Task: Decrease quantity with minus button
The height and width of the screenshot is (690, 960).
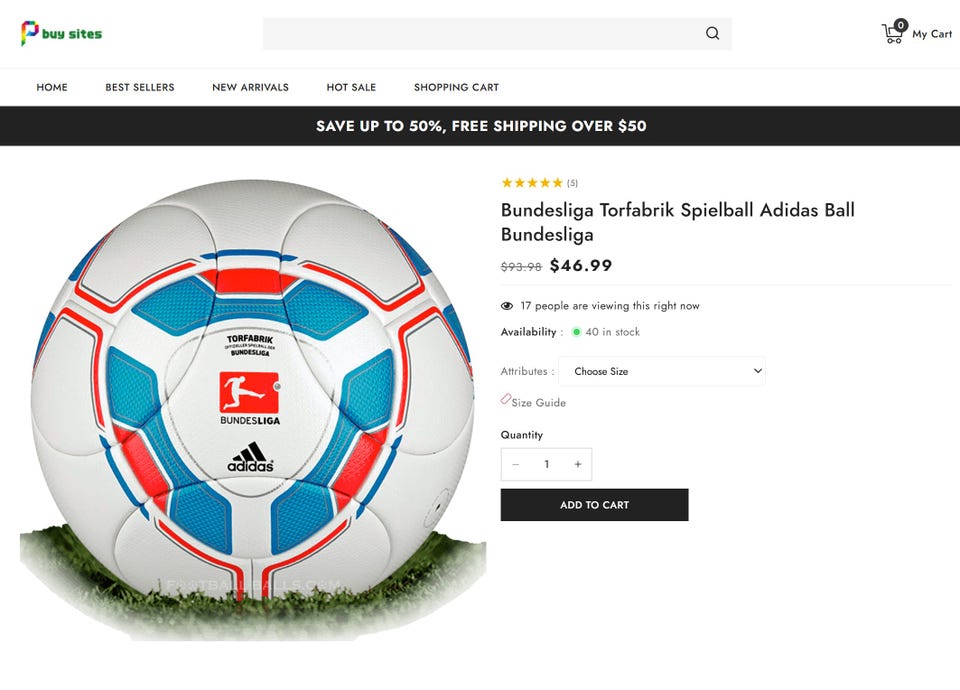Action: tap(516, 464)
